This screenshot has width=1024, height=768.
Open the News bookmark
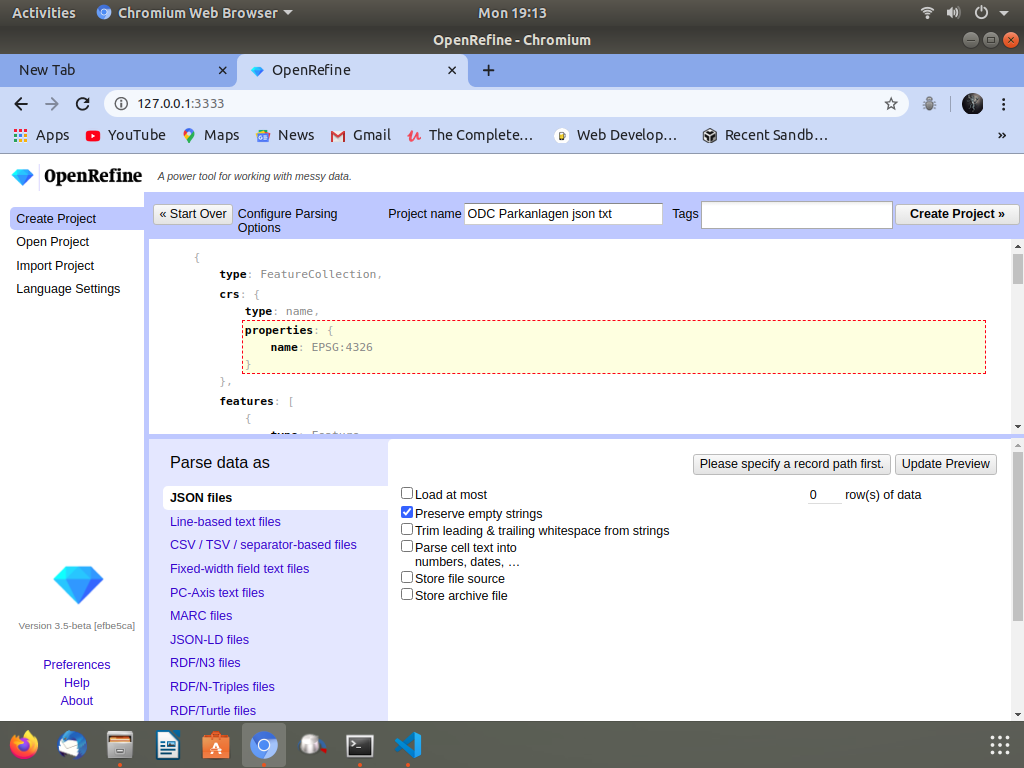pyautogui.click(x=285, y=135)
